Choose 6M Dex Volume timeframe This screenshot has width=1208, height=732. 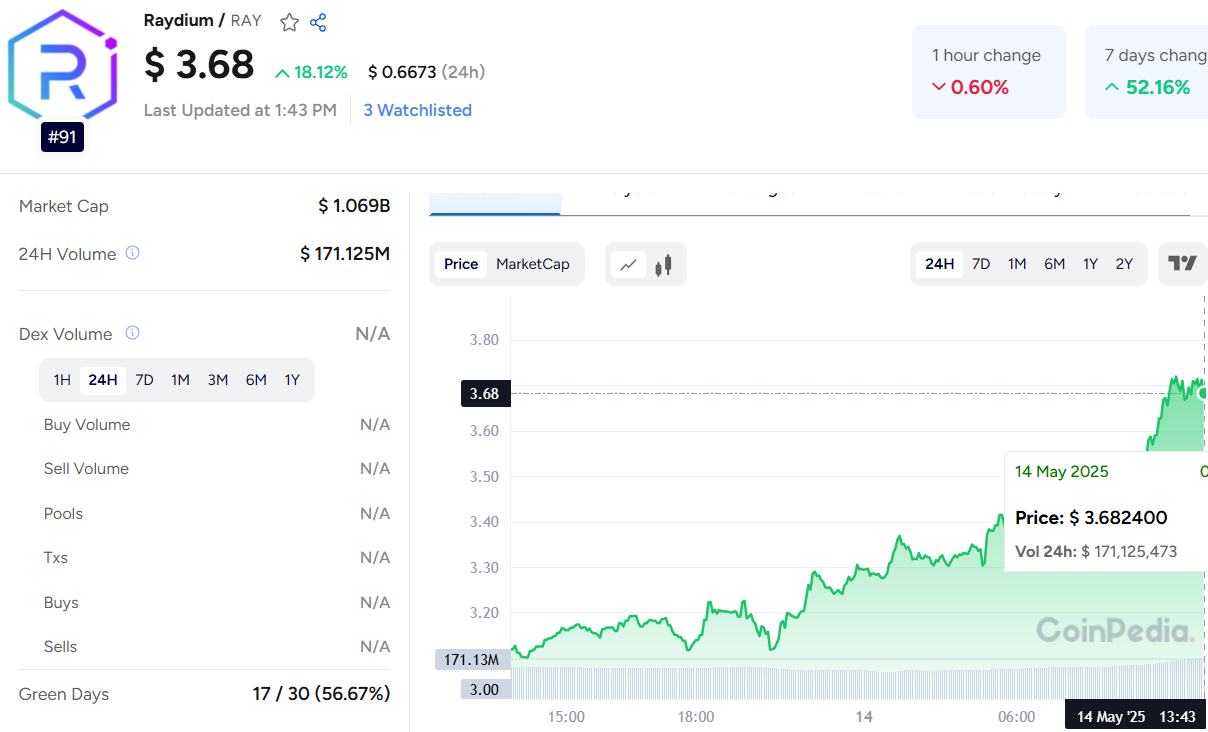click(x=256, y=380)
